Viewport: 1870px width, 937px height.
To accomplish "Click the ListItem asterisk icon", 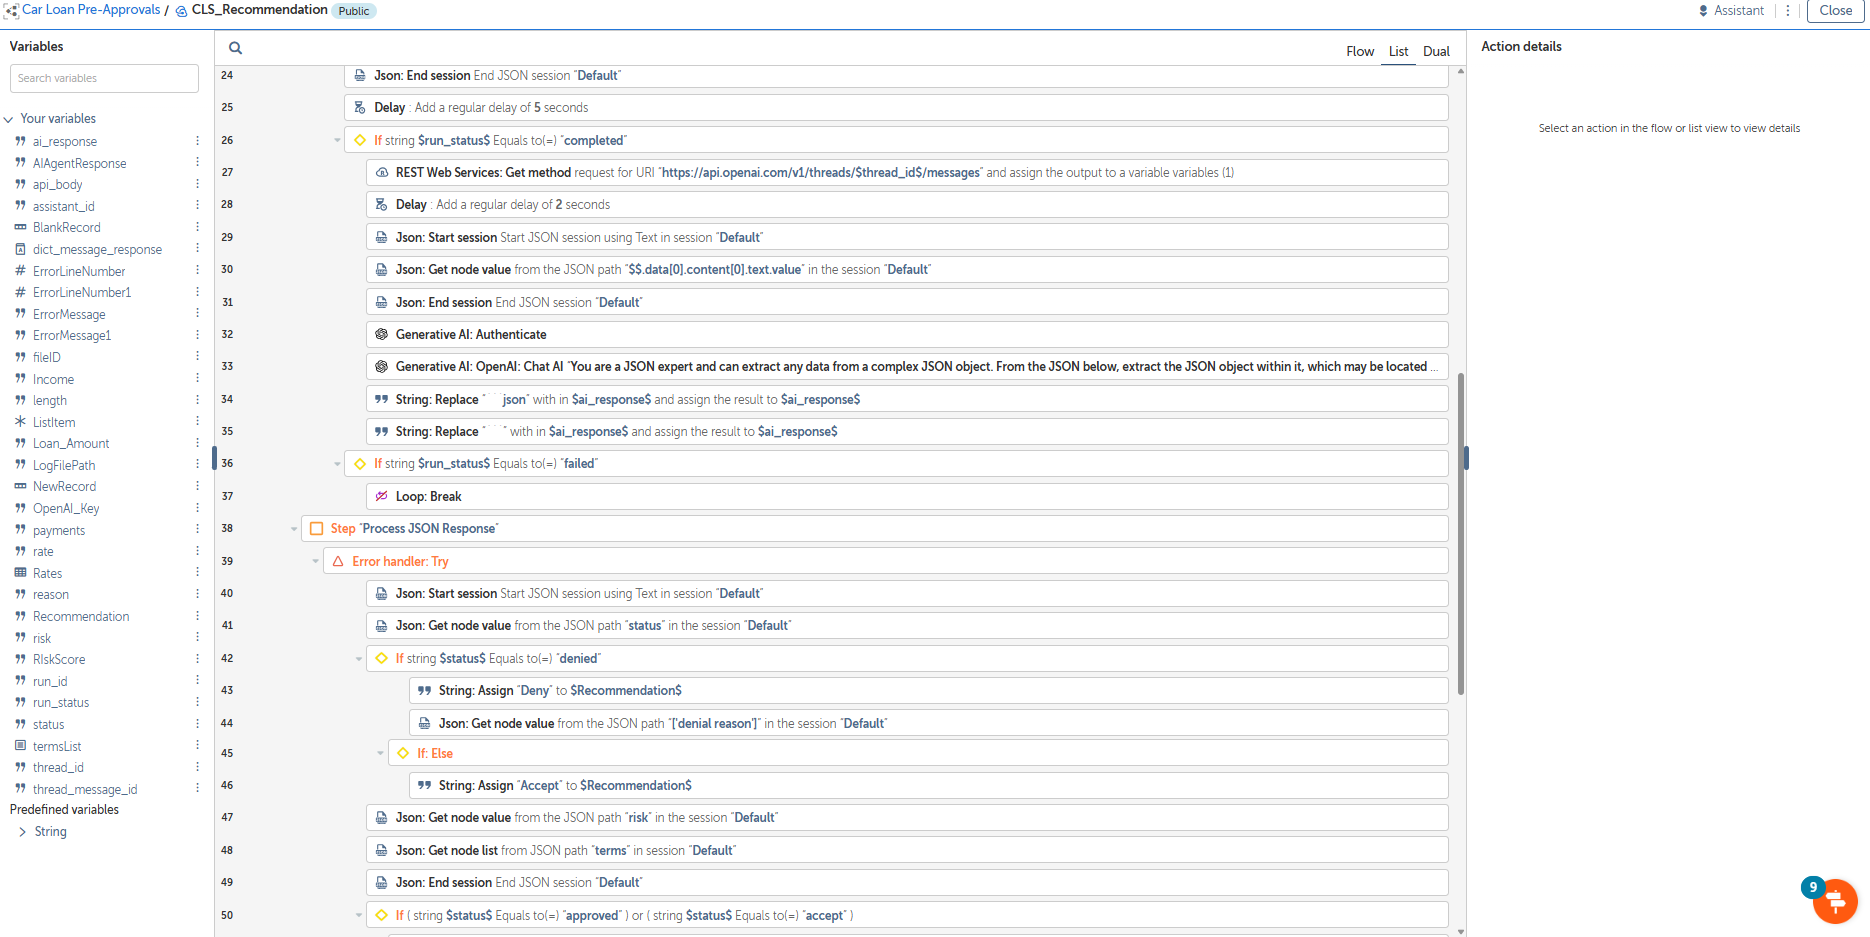I will (20, 422).
